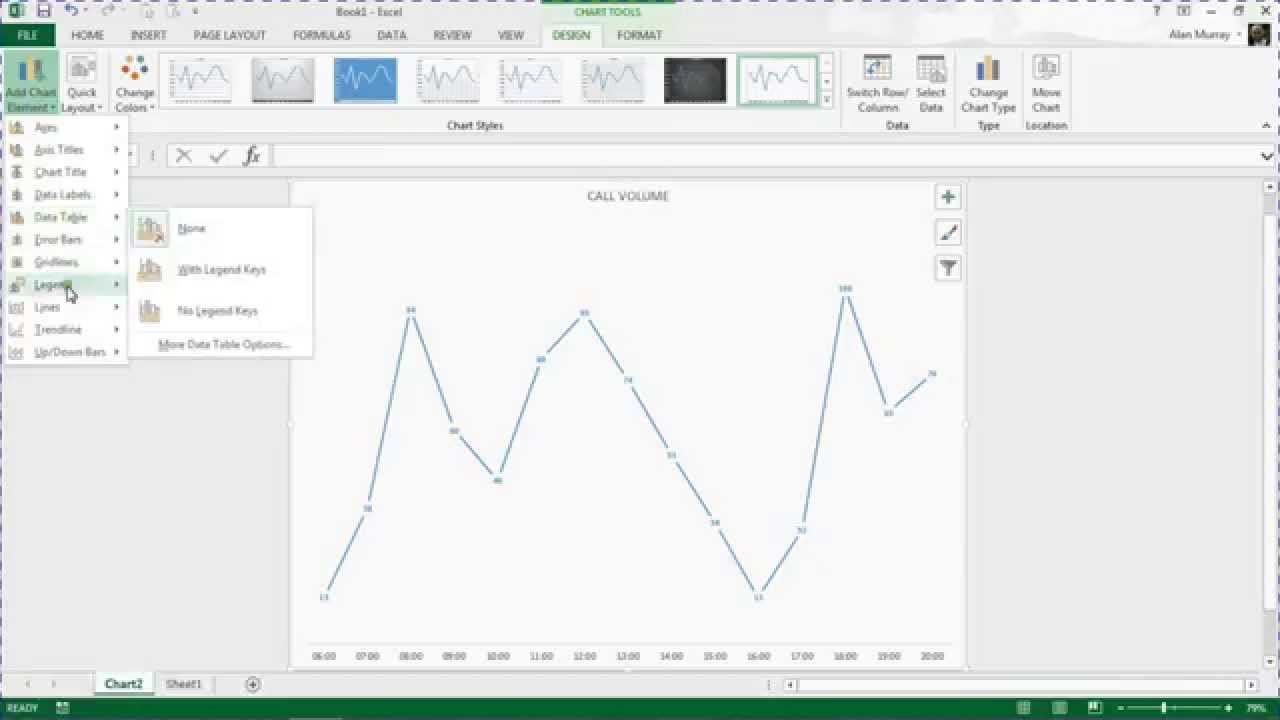The height and width of the screenshot is (720, 1280).
Task: Select the first chart style thumbnail
Action: [200, 80]
